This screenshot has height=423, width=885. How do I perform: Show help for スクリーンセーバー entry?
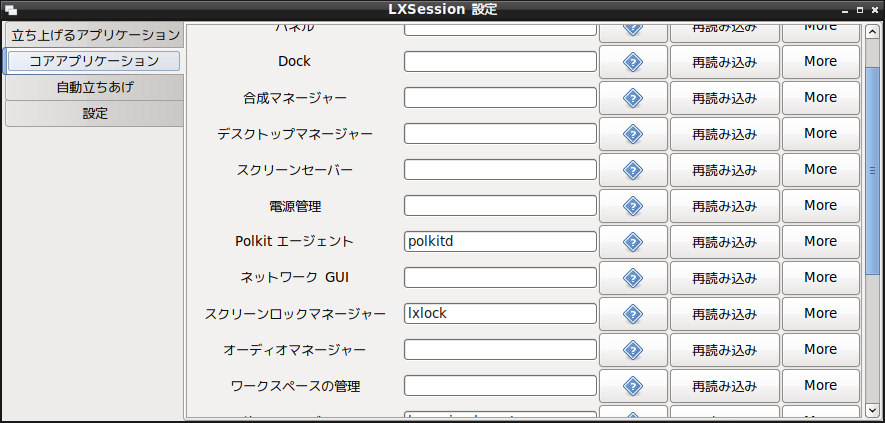click(633, 169)
